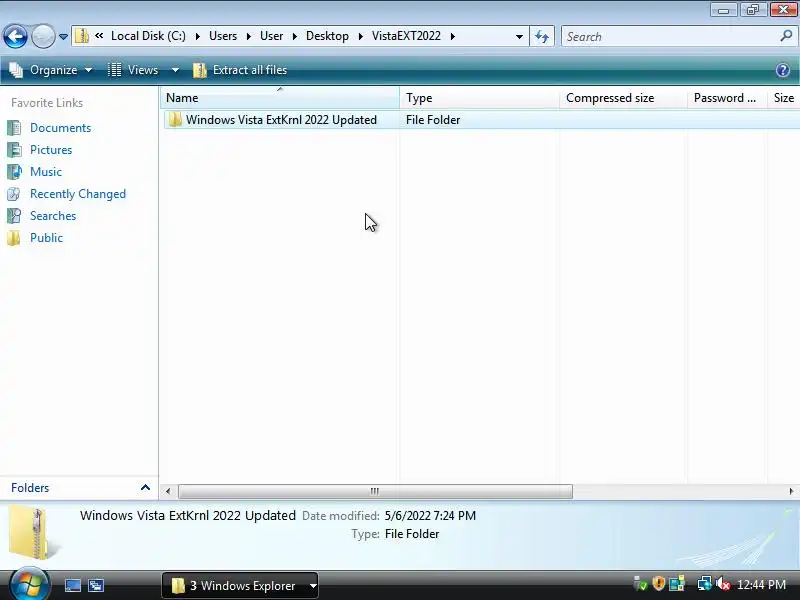Expand the Folders pane chevron

point(145,487)
